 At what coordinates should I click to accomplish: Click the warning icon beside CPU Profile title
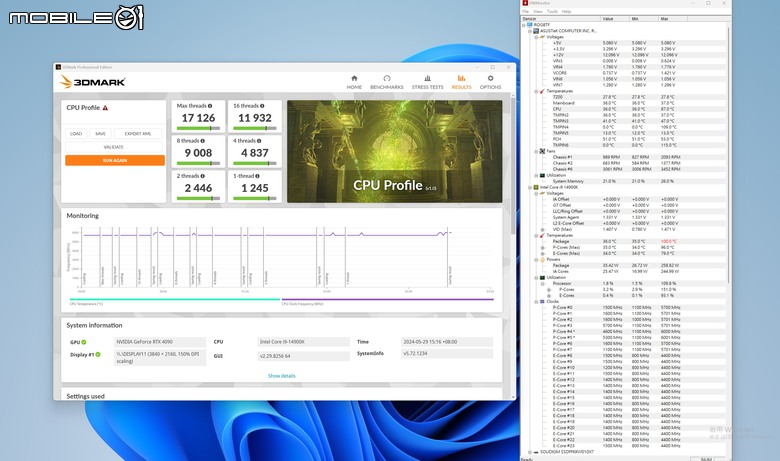click(105, 107)
